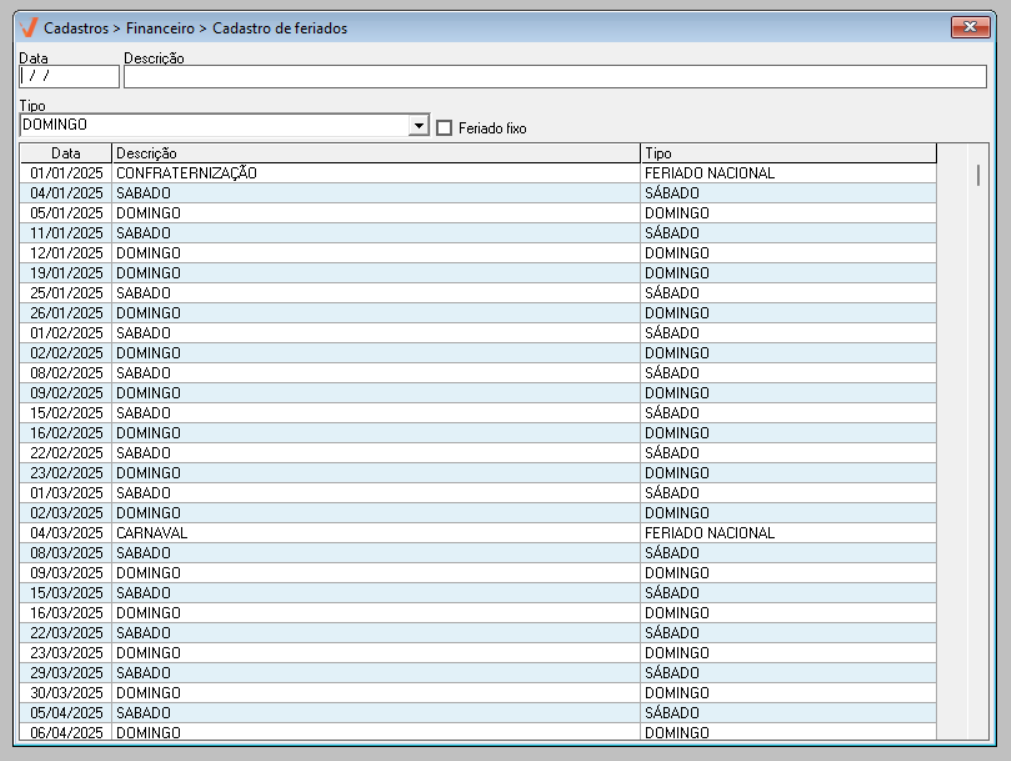Open the Tipo dropdown arrow
1011x761 pixels.
click(x=418, y=126)
